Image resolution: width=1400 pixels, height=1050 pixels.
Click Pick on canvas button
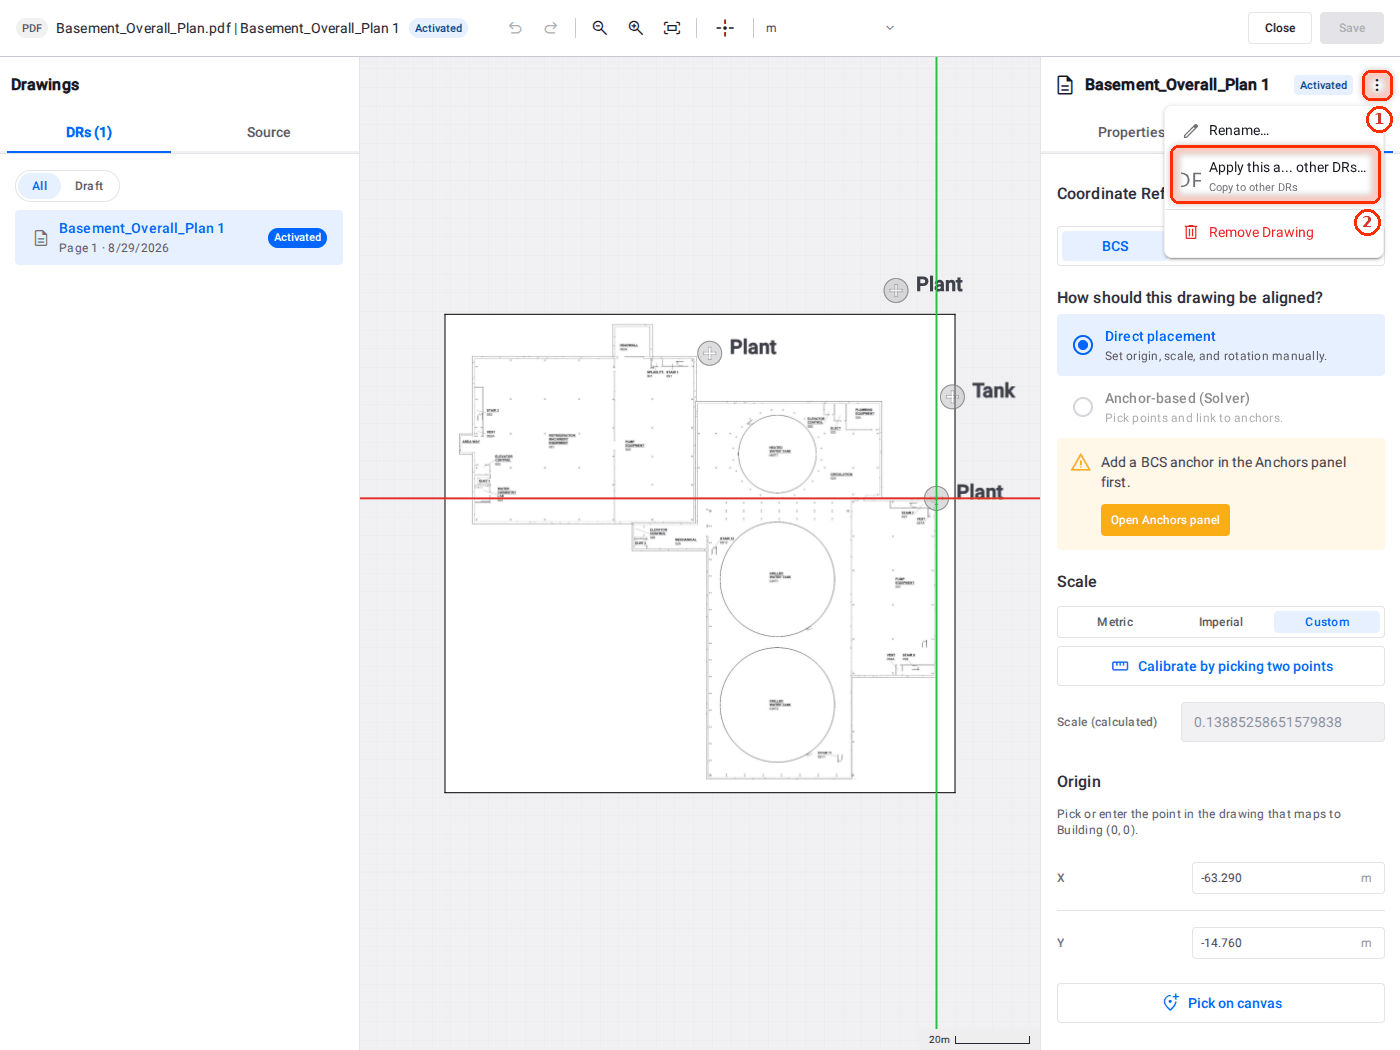click(x=1221, y=1003)
